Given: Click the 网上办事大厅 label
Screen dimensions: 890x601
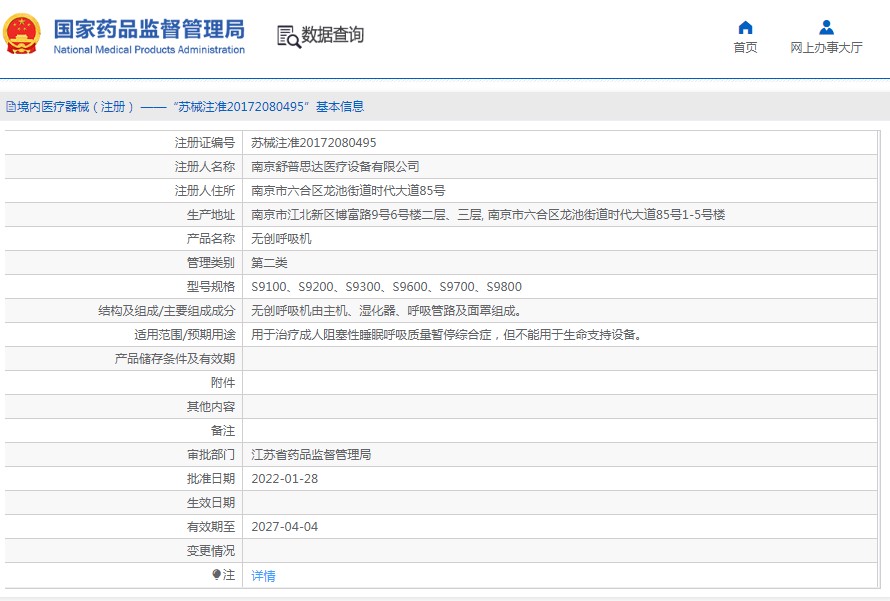Looking at the screenshot, I should (x=826, y=48).
